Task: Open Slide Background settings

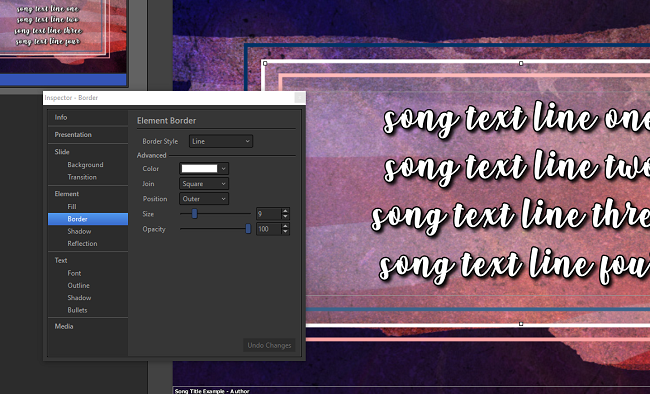Action: 85,165
